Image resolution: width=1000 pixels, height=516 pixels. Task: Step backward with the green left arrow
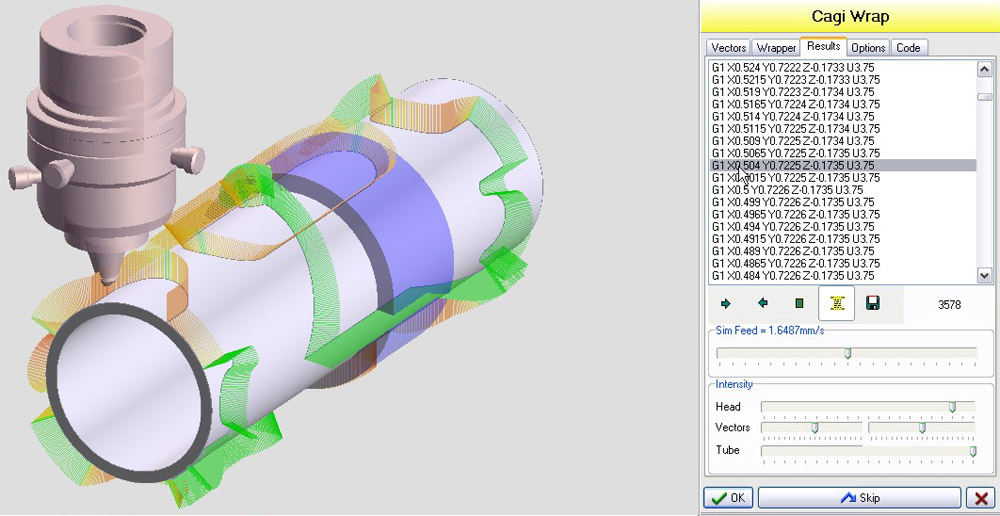tap(762, 304)
